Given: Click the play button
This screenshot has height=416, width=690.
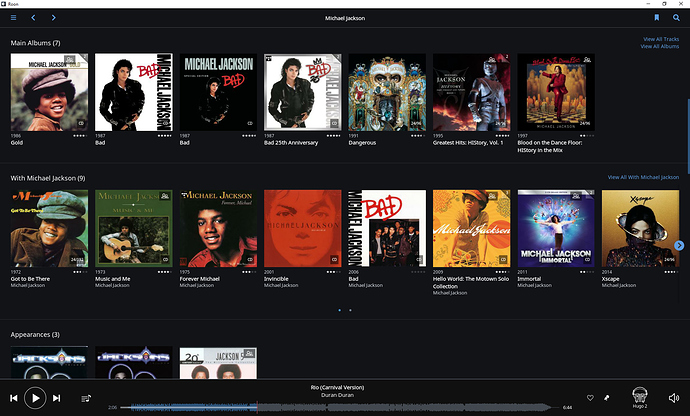Looking at the screenshot, I should [x=35, y=398].
